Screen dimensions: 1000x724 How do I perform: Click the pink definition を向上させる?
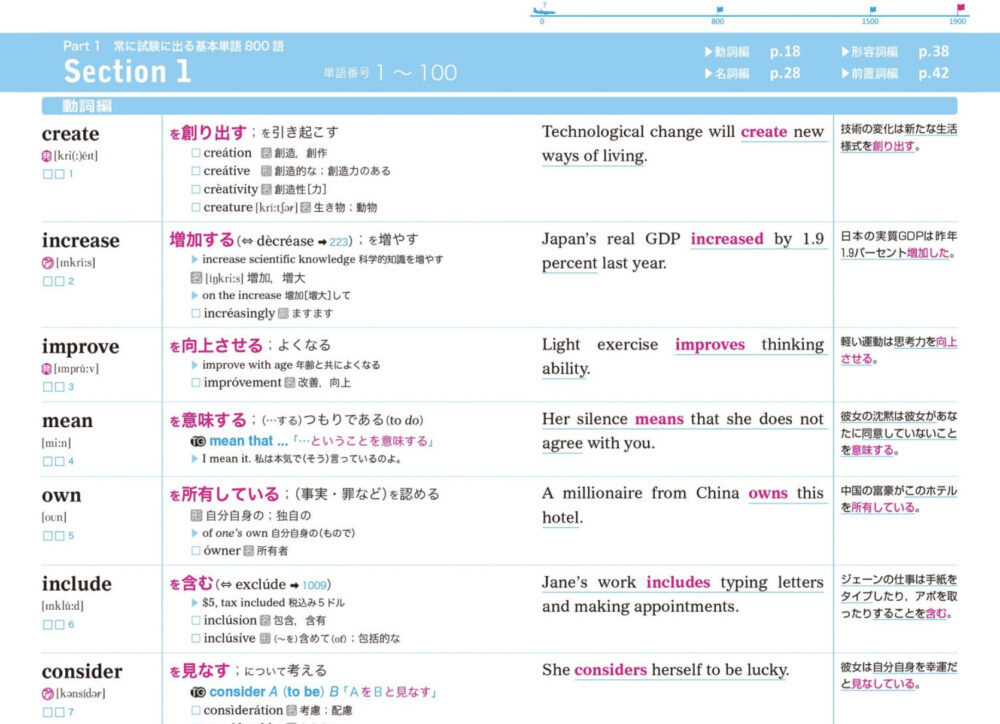point(216,346)
